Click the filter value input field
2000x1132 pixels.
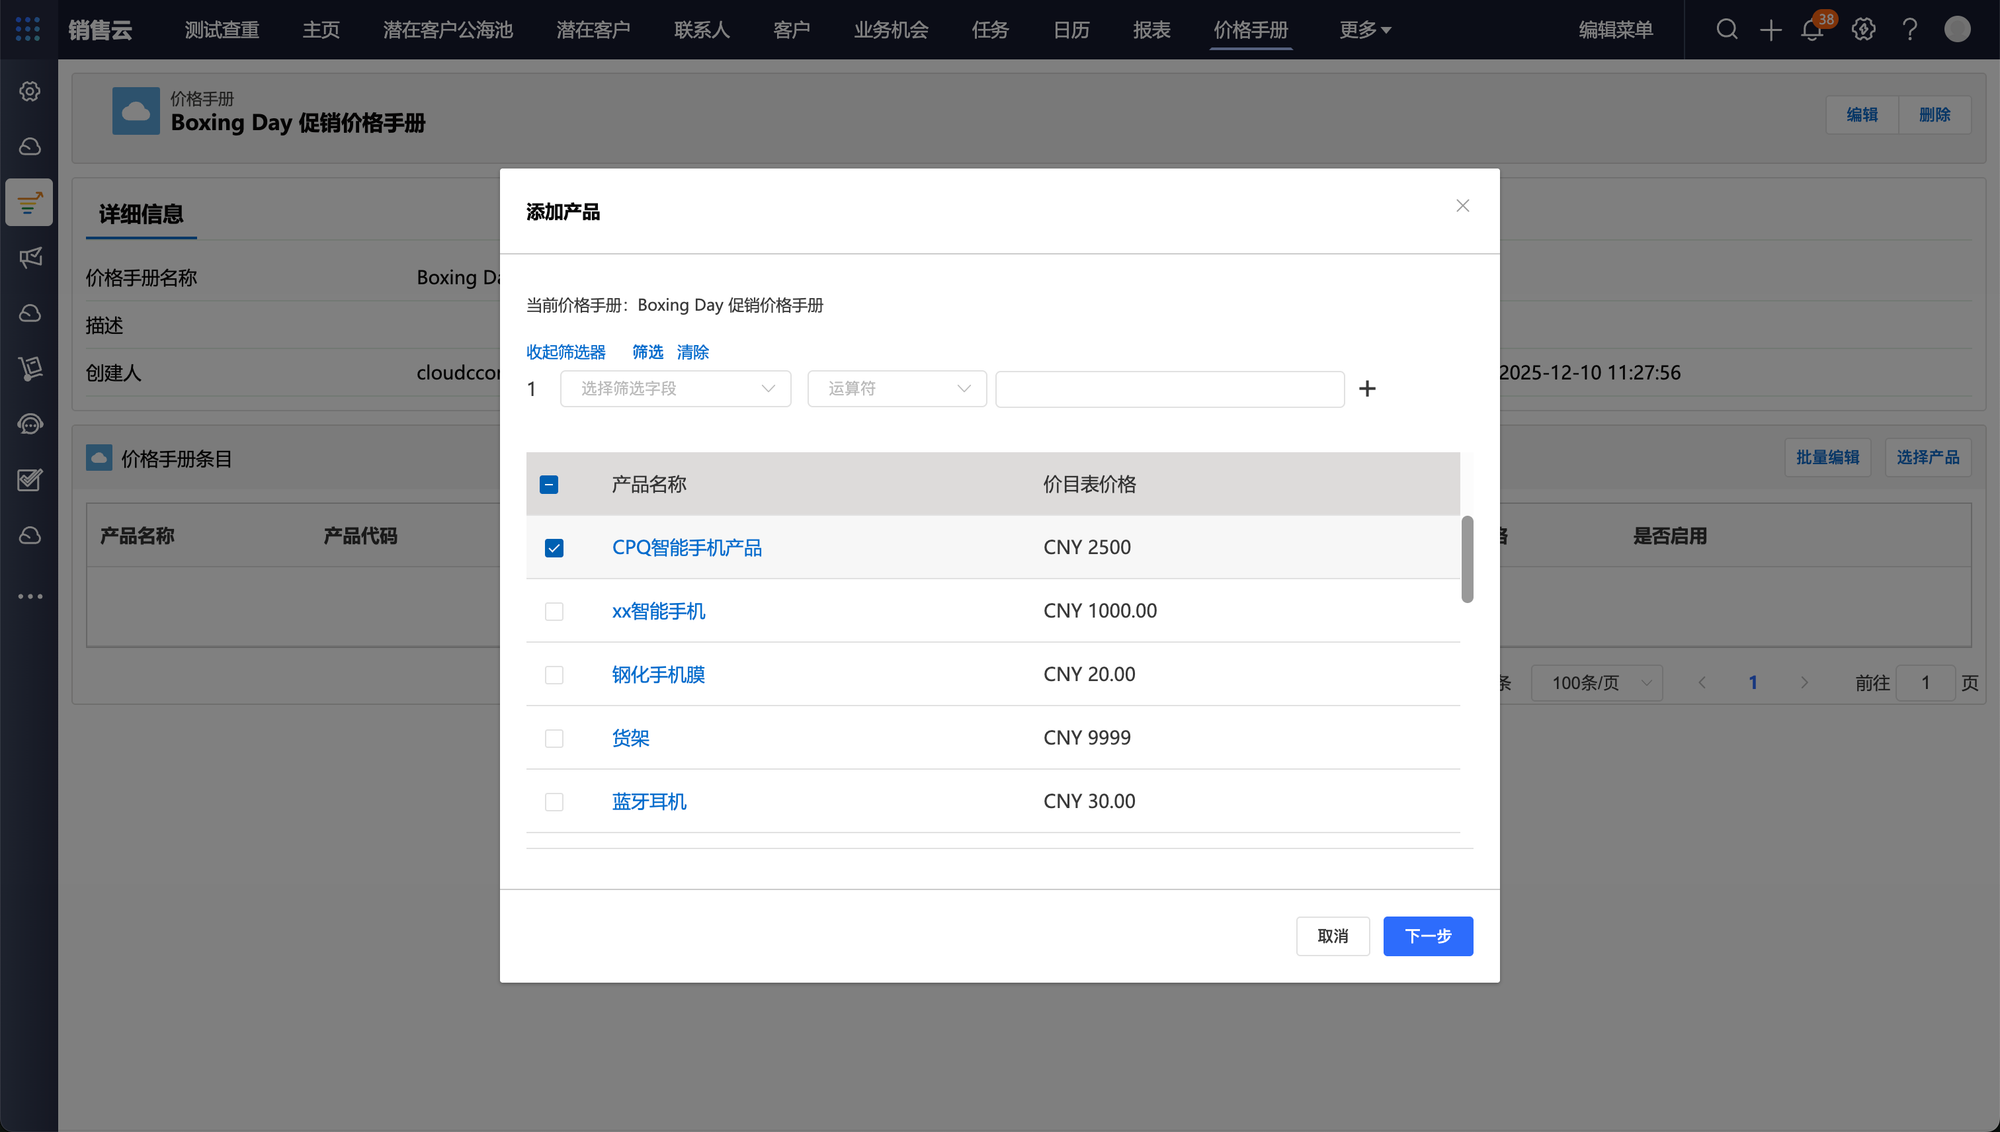[1170, 389]
